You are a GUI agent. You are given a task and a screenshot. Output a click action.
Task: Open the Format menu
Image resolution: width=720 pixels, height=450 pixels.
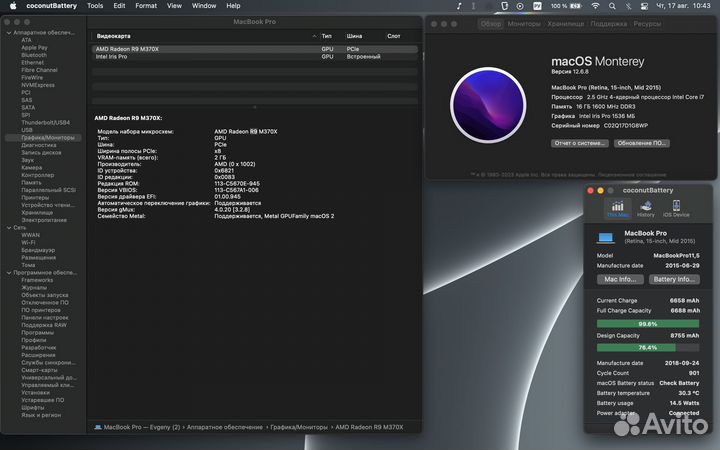pyautogui.click(x=146, y=6)
